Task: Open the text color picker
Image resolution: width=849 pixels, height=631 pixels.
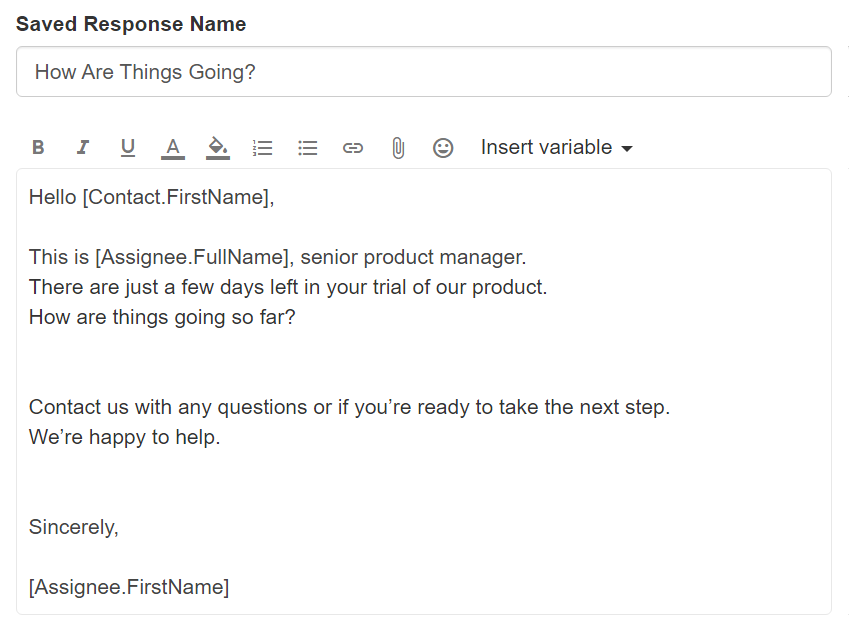Action: [x=173, y=148]
